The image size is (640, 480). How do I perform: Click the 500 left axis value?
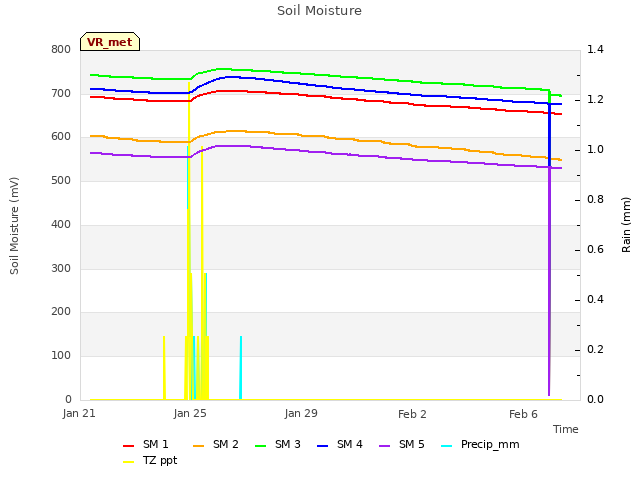(x=61, y=180)
